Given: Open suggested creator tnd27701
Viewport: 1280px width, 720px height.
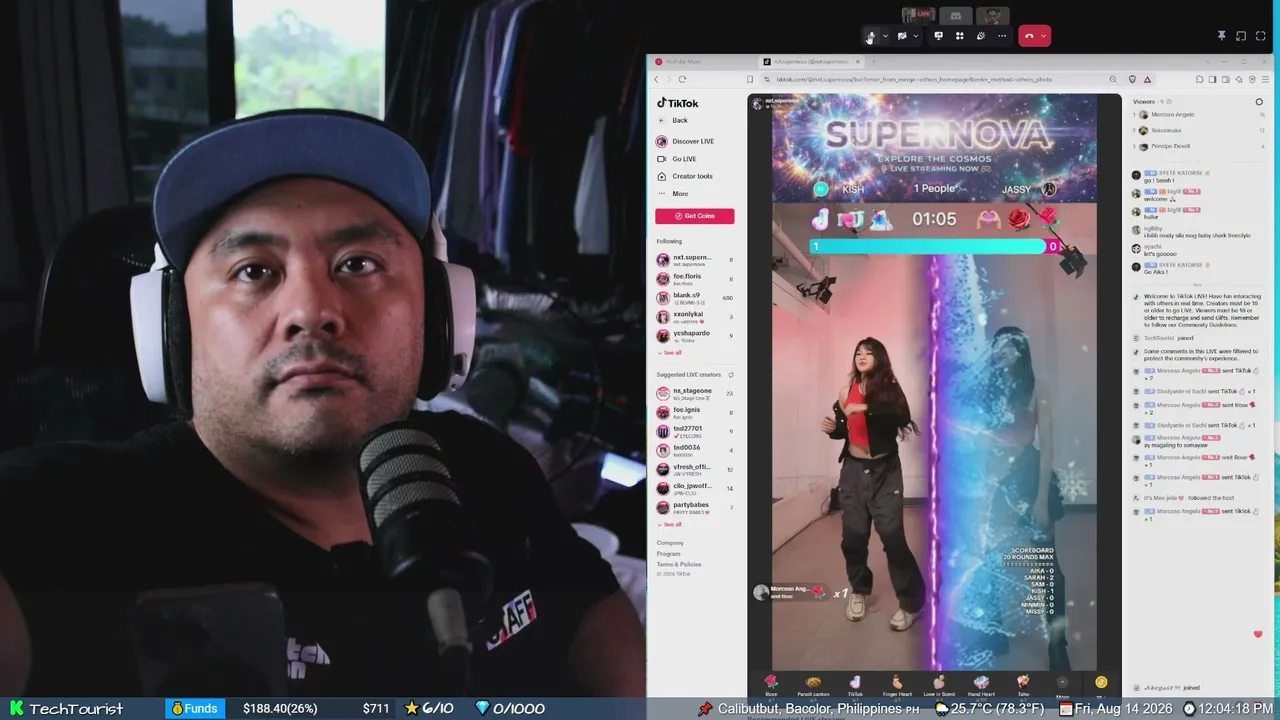Looking at the screenshot, I should (x=694, y=431).
